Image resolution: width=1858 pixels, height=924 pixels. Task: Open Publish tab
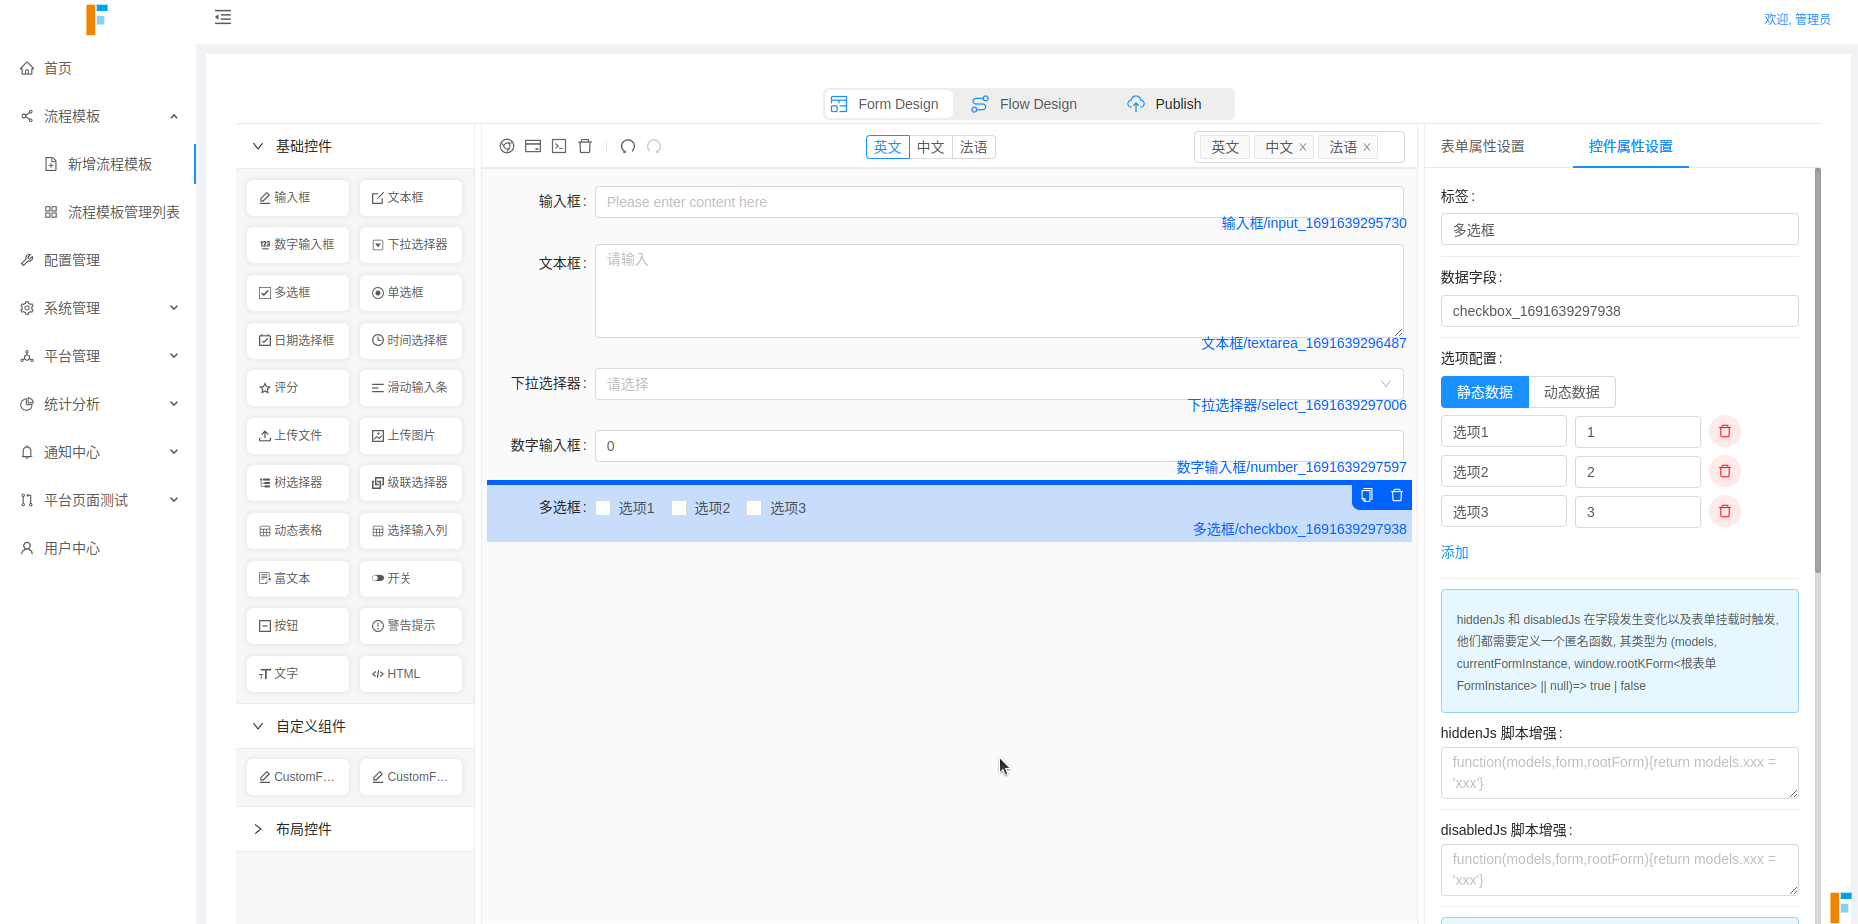coord(1165,104)
